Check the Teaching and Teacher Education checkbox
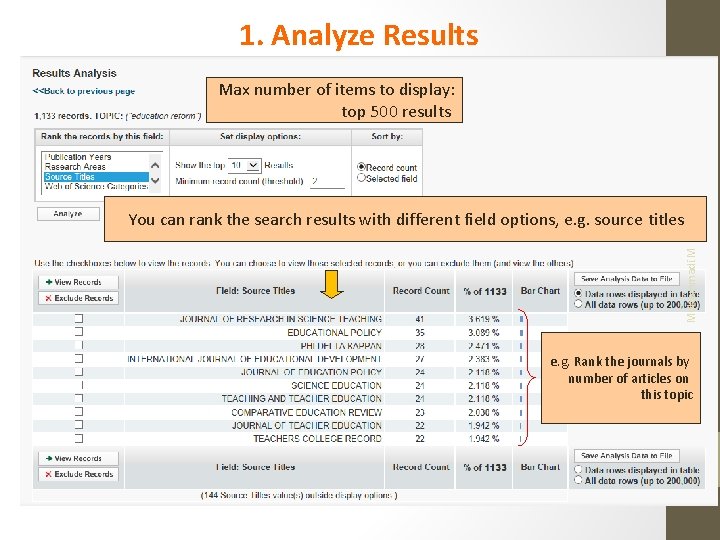This screenshot has width=720, height=540. click(x=79, y=399)
